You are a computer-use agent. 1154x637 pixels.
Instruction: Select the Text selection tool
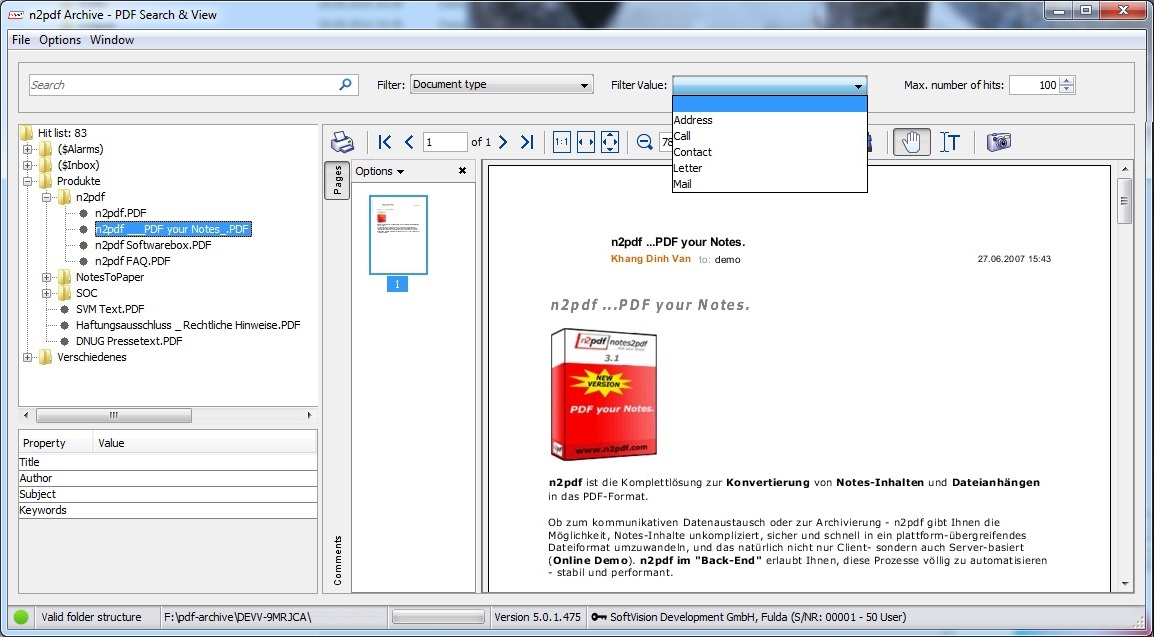(x=950, y=141)
